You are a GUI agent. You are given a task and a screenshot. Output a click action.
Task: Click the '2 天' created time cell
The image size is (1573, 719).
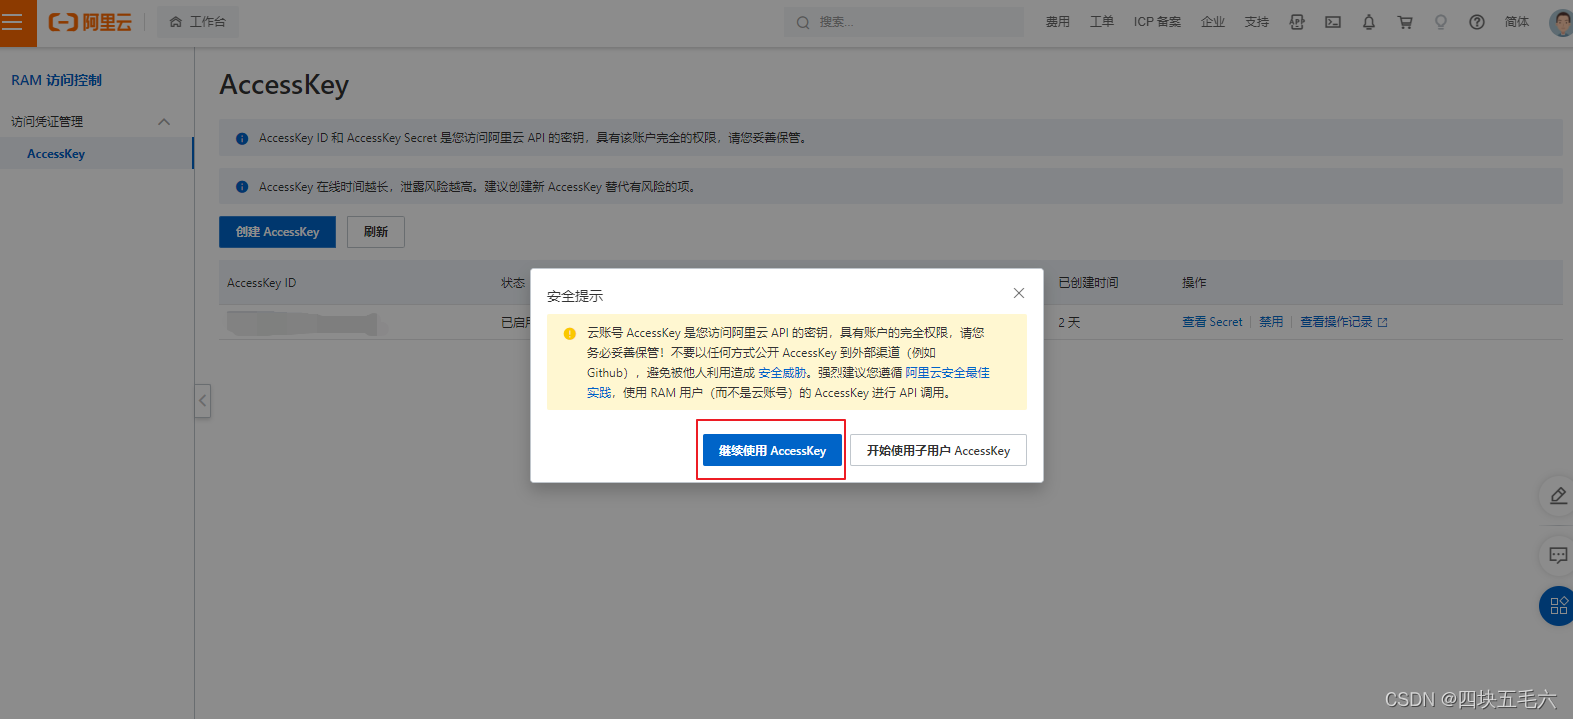(1069, 323)
